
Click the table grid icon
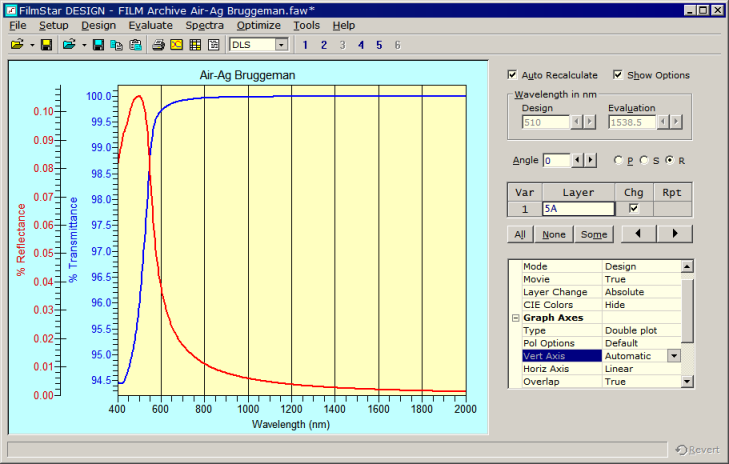click(x=195, y=45)
